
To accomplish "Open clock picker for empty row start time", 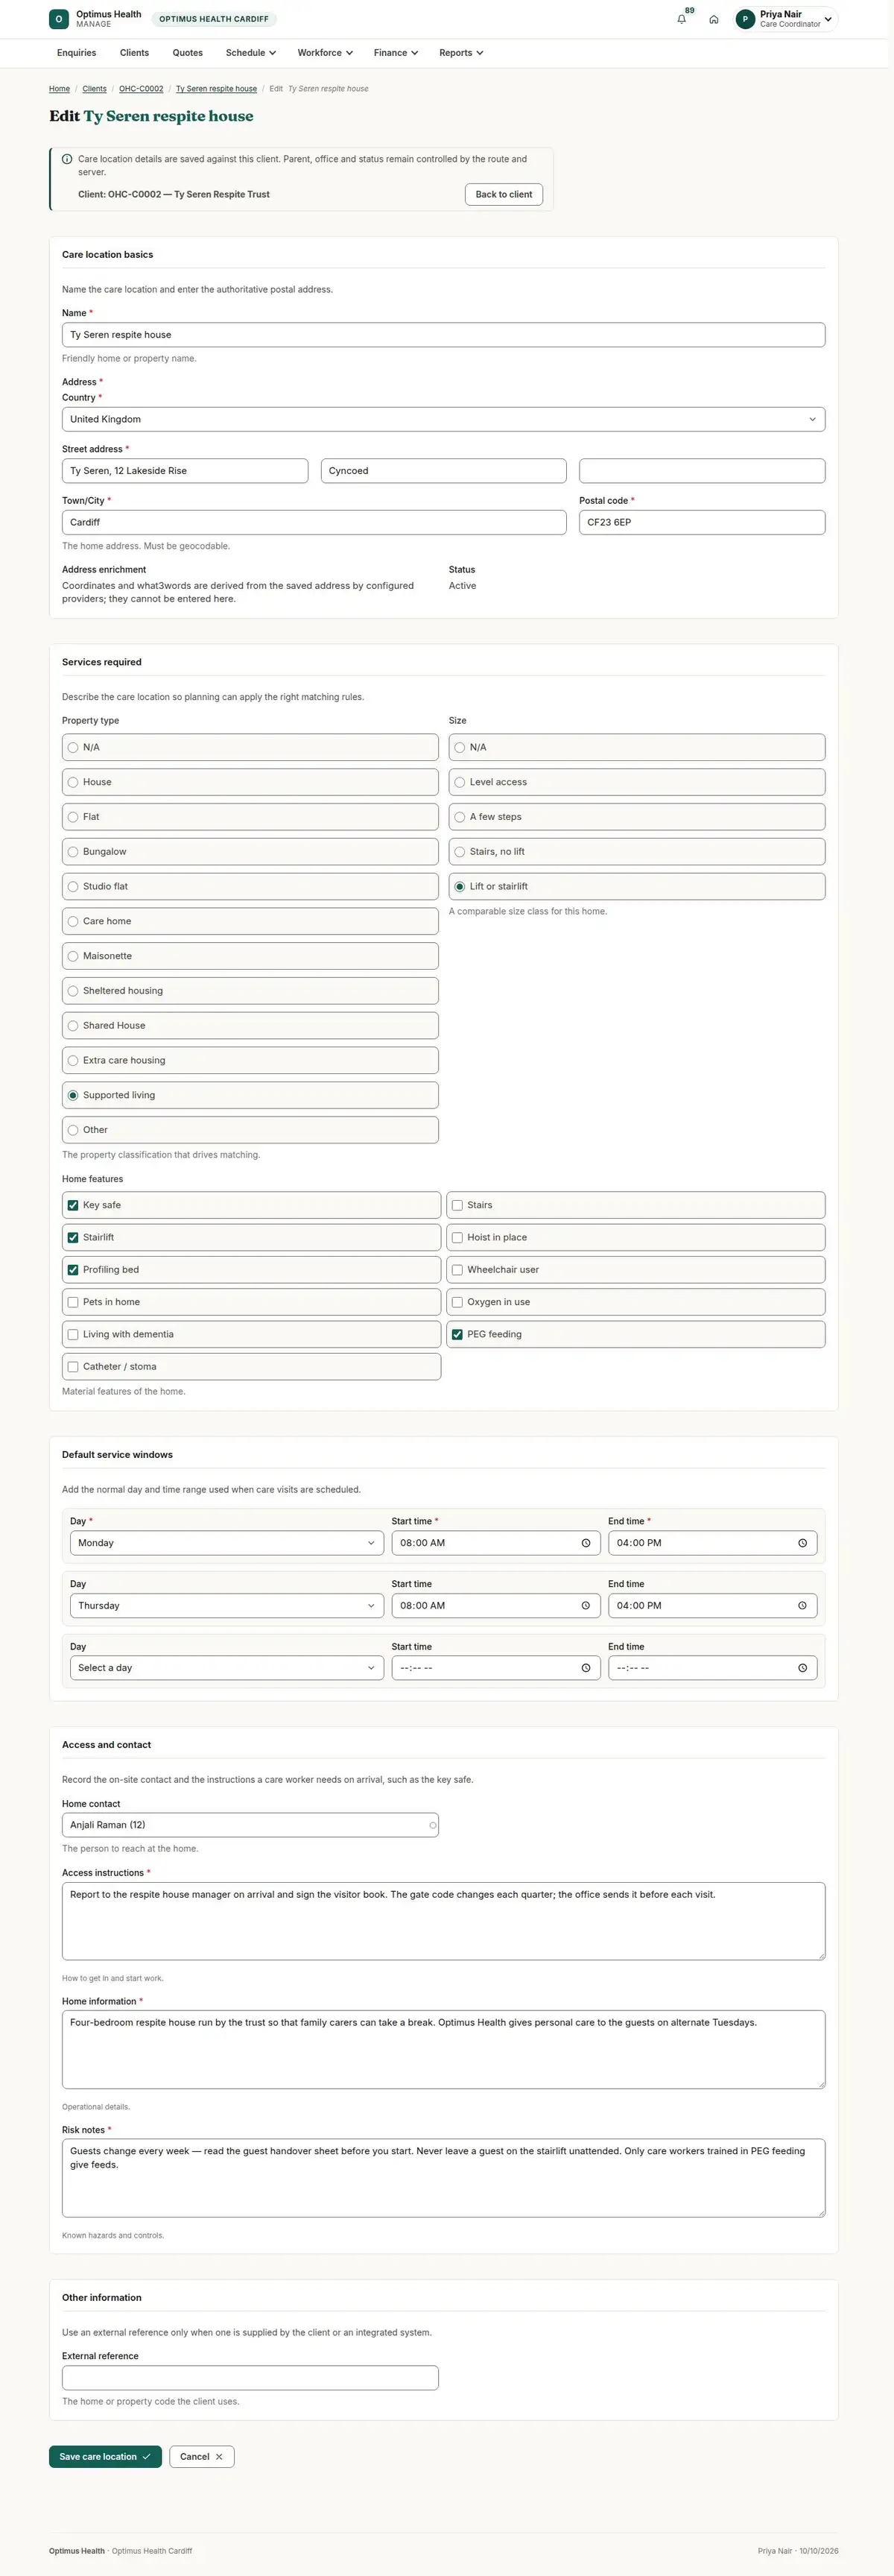I will pos(586,1668).
